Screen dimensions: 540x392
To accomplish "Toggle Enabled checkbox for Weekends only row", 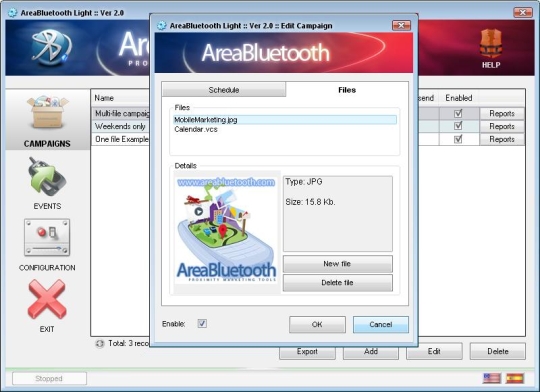I will tap(458, 126).
